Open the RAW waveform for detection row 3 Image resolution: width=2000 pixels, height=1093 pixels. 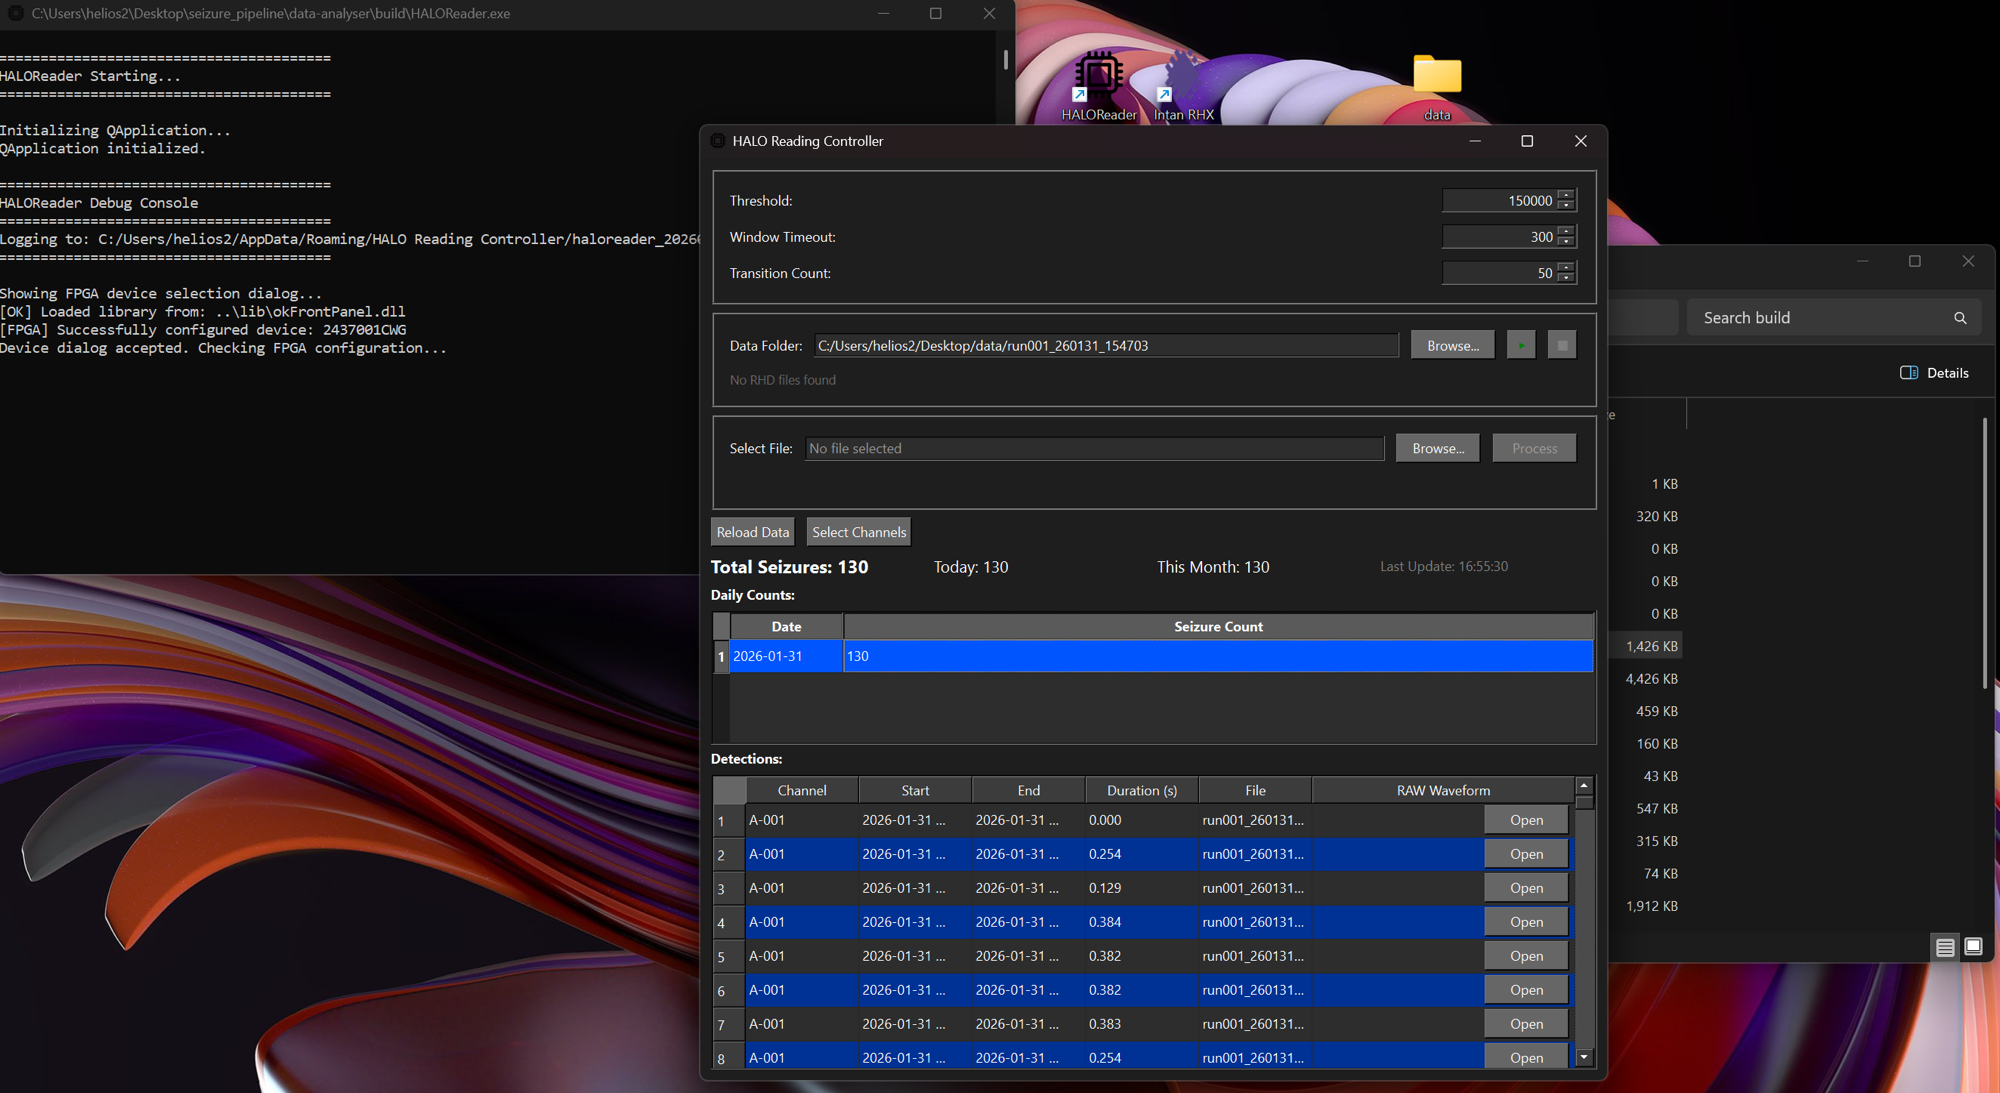pyautogui.click(x=1526, y=888)
